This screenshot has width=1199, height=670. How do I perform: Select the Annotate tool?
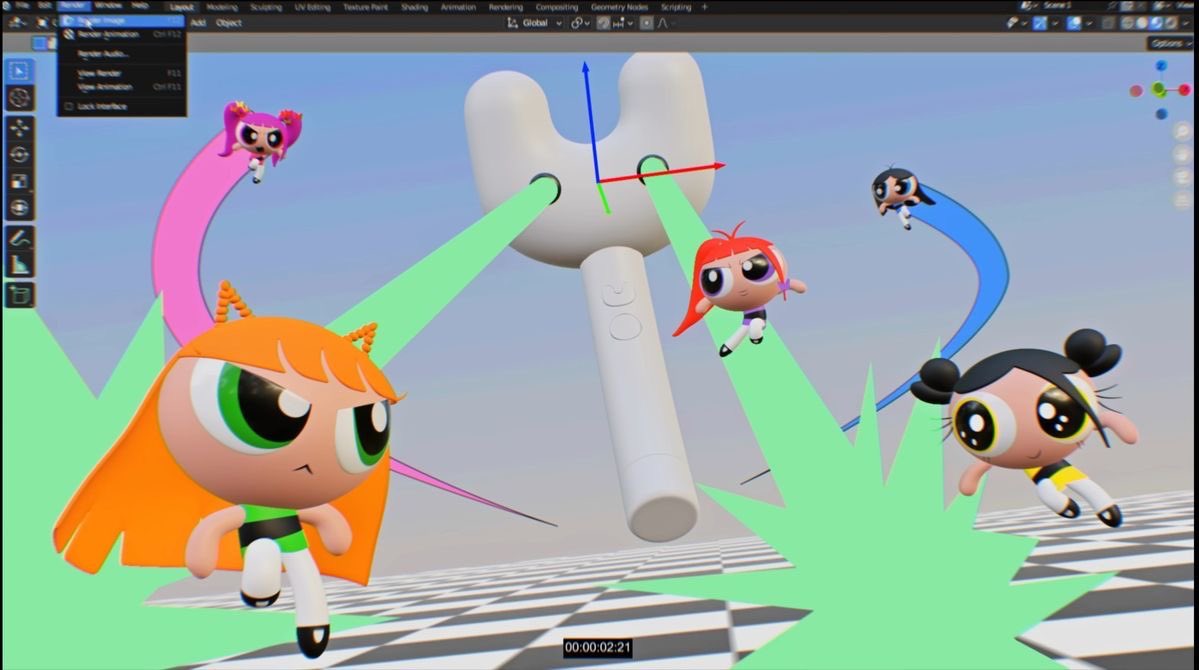pyautogui.click(x=19, y=239)
